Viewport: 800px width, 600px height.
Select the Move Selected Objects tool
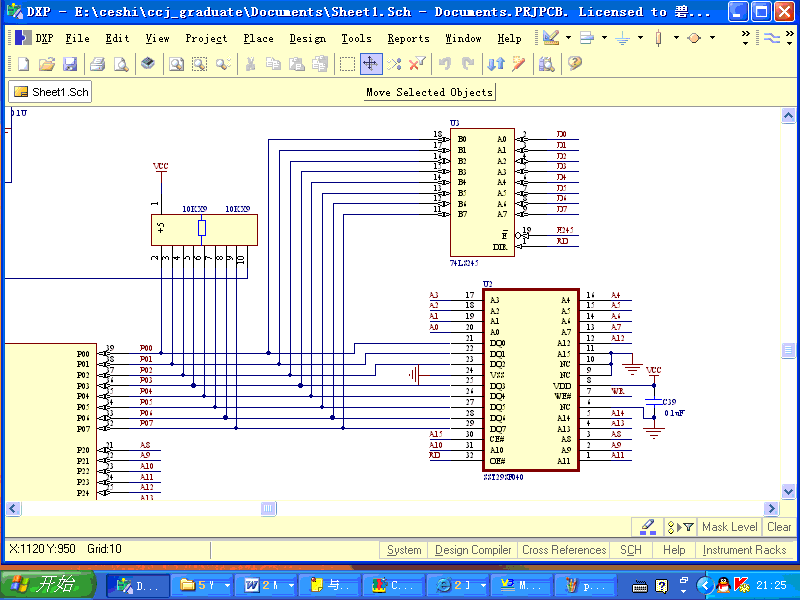pos(370,64)
